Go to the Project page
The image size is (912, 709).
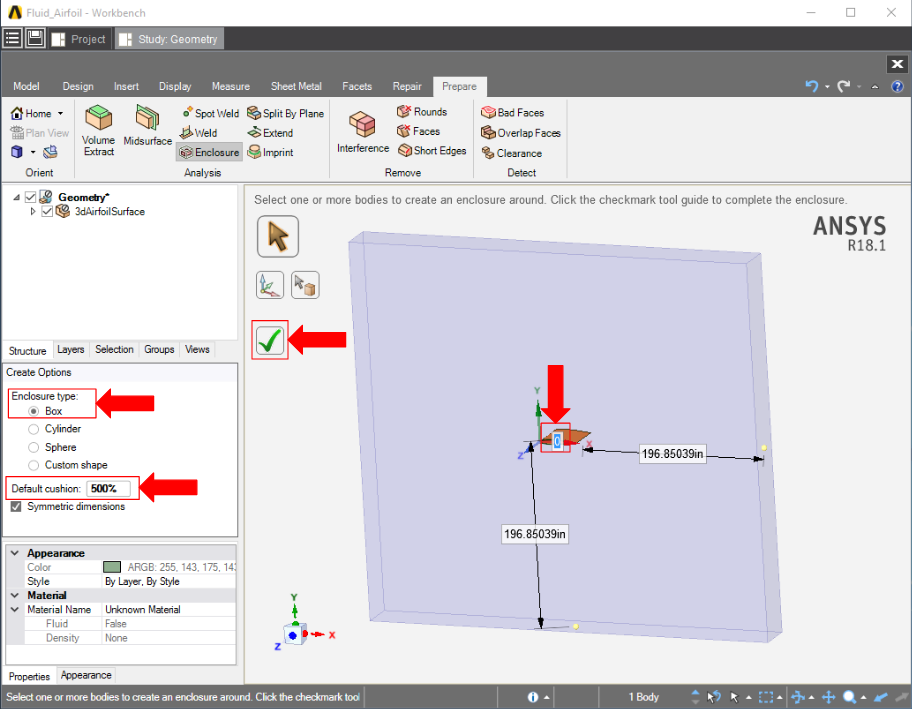point(80,39)
